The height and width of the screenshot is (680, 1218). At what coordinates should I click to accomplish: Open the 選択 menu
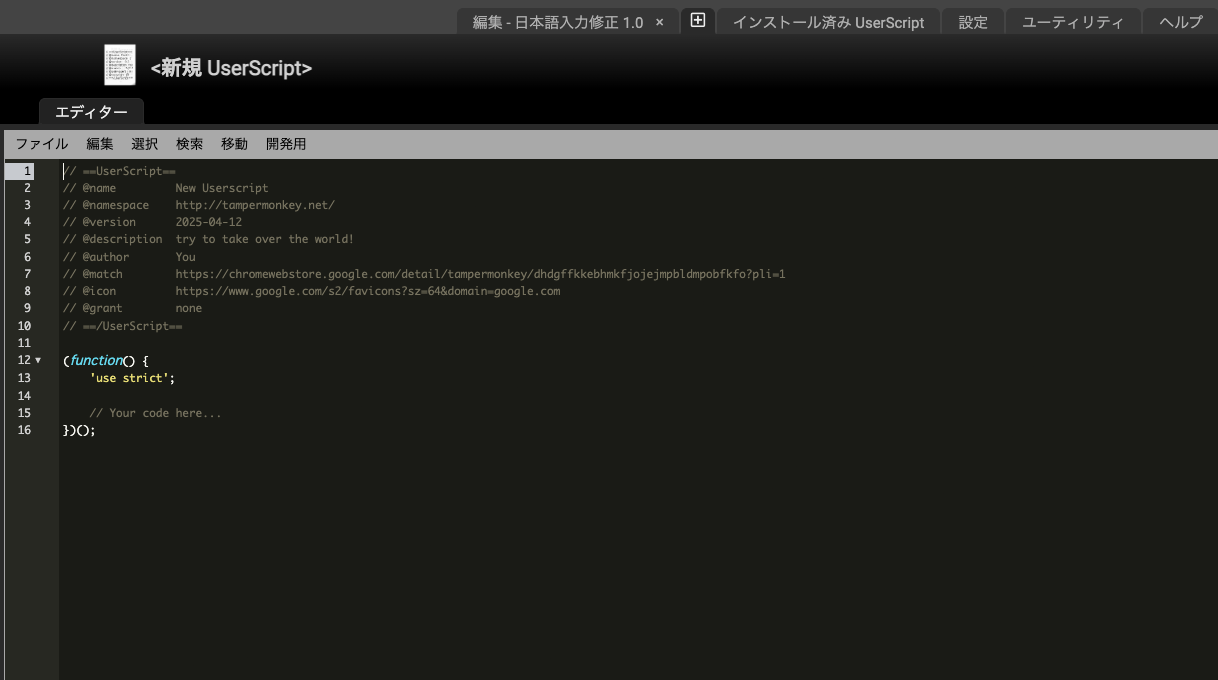(x=145, y=144)
